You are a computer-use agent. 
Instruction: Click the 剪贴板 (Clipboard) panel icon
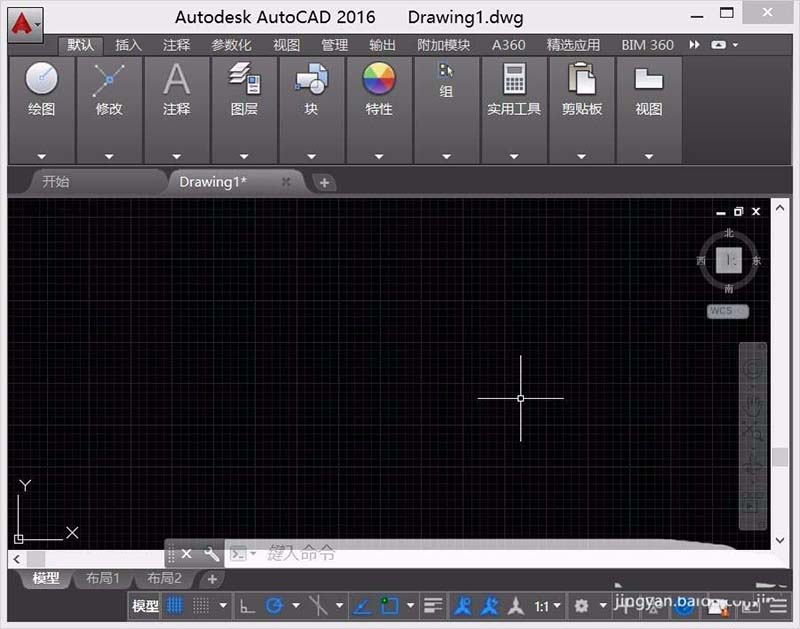(x=582, y=79)
